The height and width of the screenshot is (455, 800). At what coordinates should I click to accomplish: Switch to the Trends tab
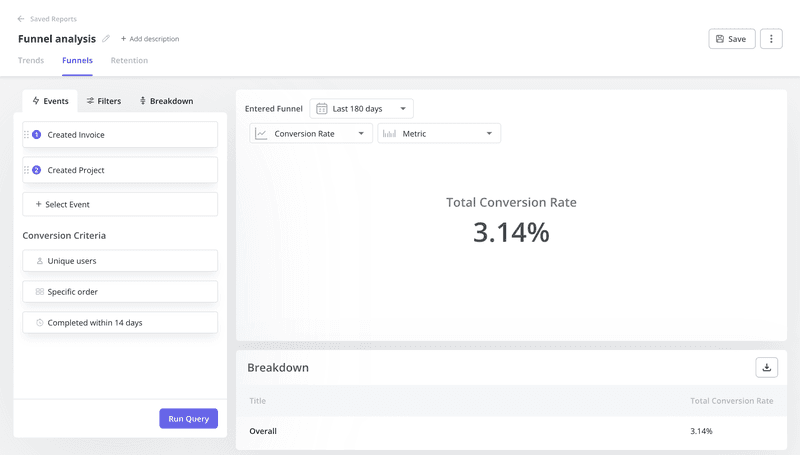click(31, 61)
